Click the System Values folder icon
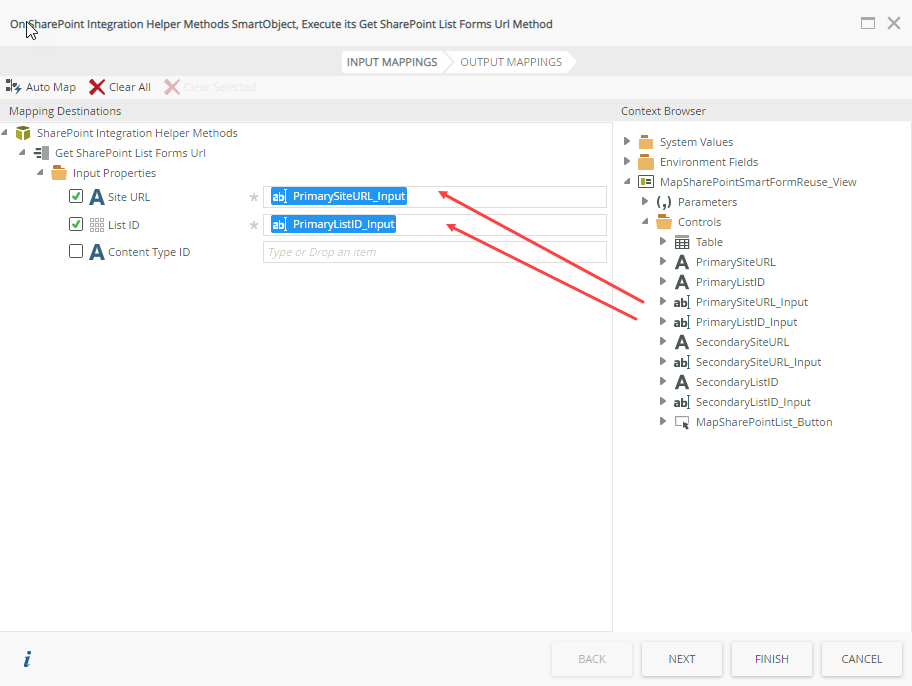 (646, 142)
